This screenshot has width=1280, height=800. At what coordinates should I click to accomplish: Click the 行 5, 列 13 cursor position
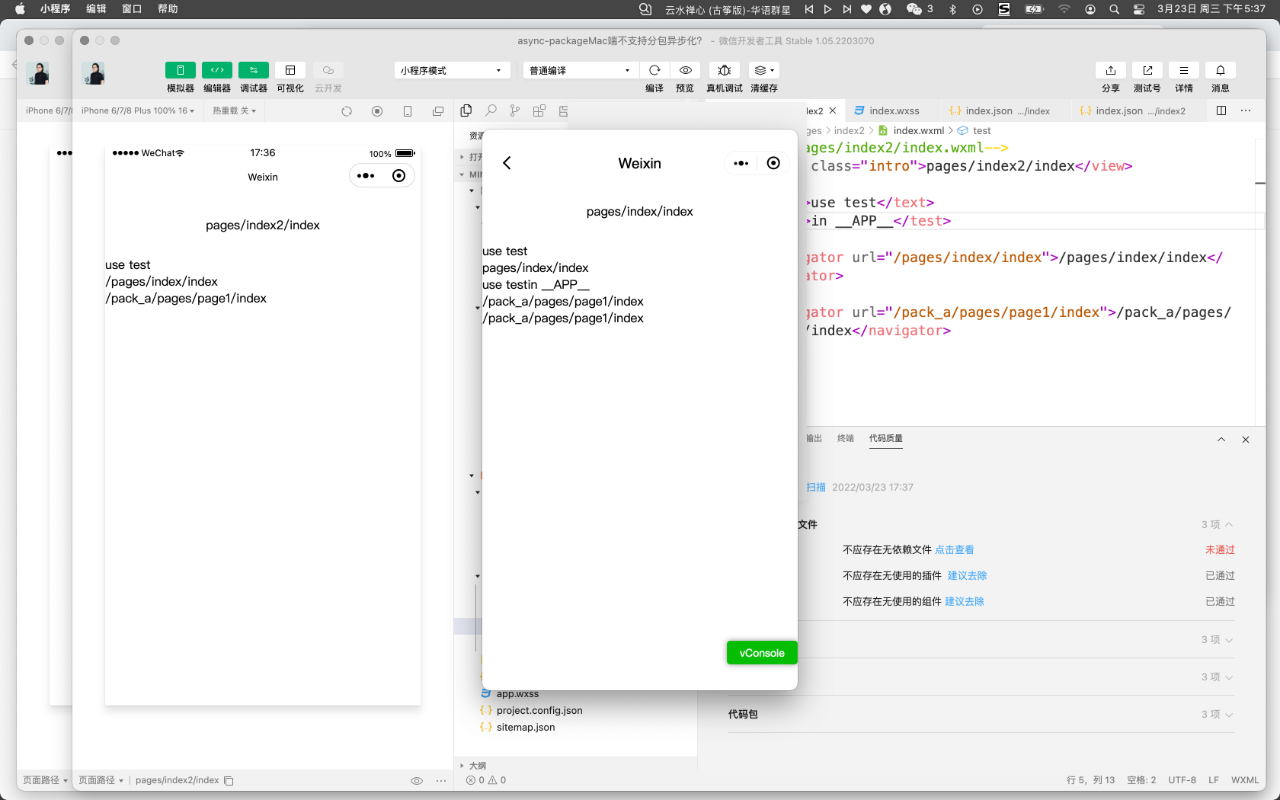[x=1091, y=780]
